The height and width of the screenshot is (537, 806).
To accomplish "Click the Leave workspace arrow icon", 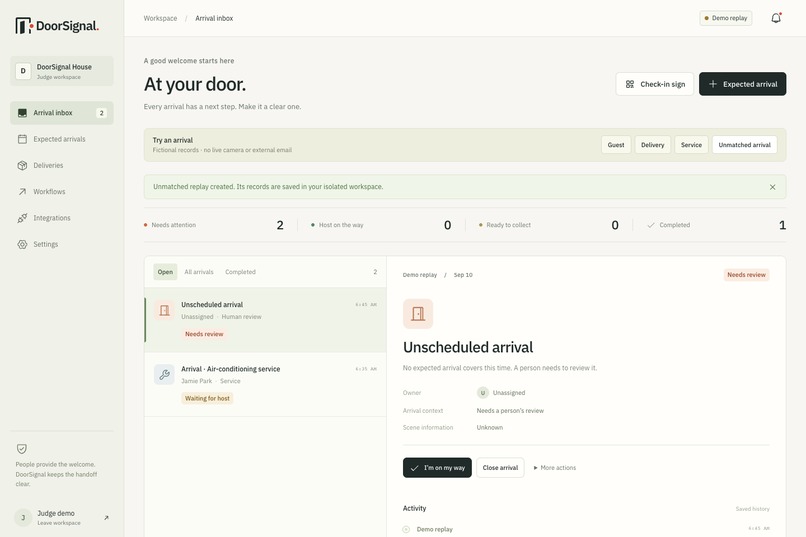I will 106,517.
